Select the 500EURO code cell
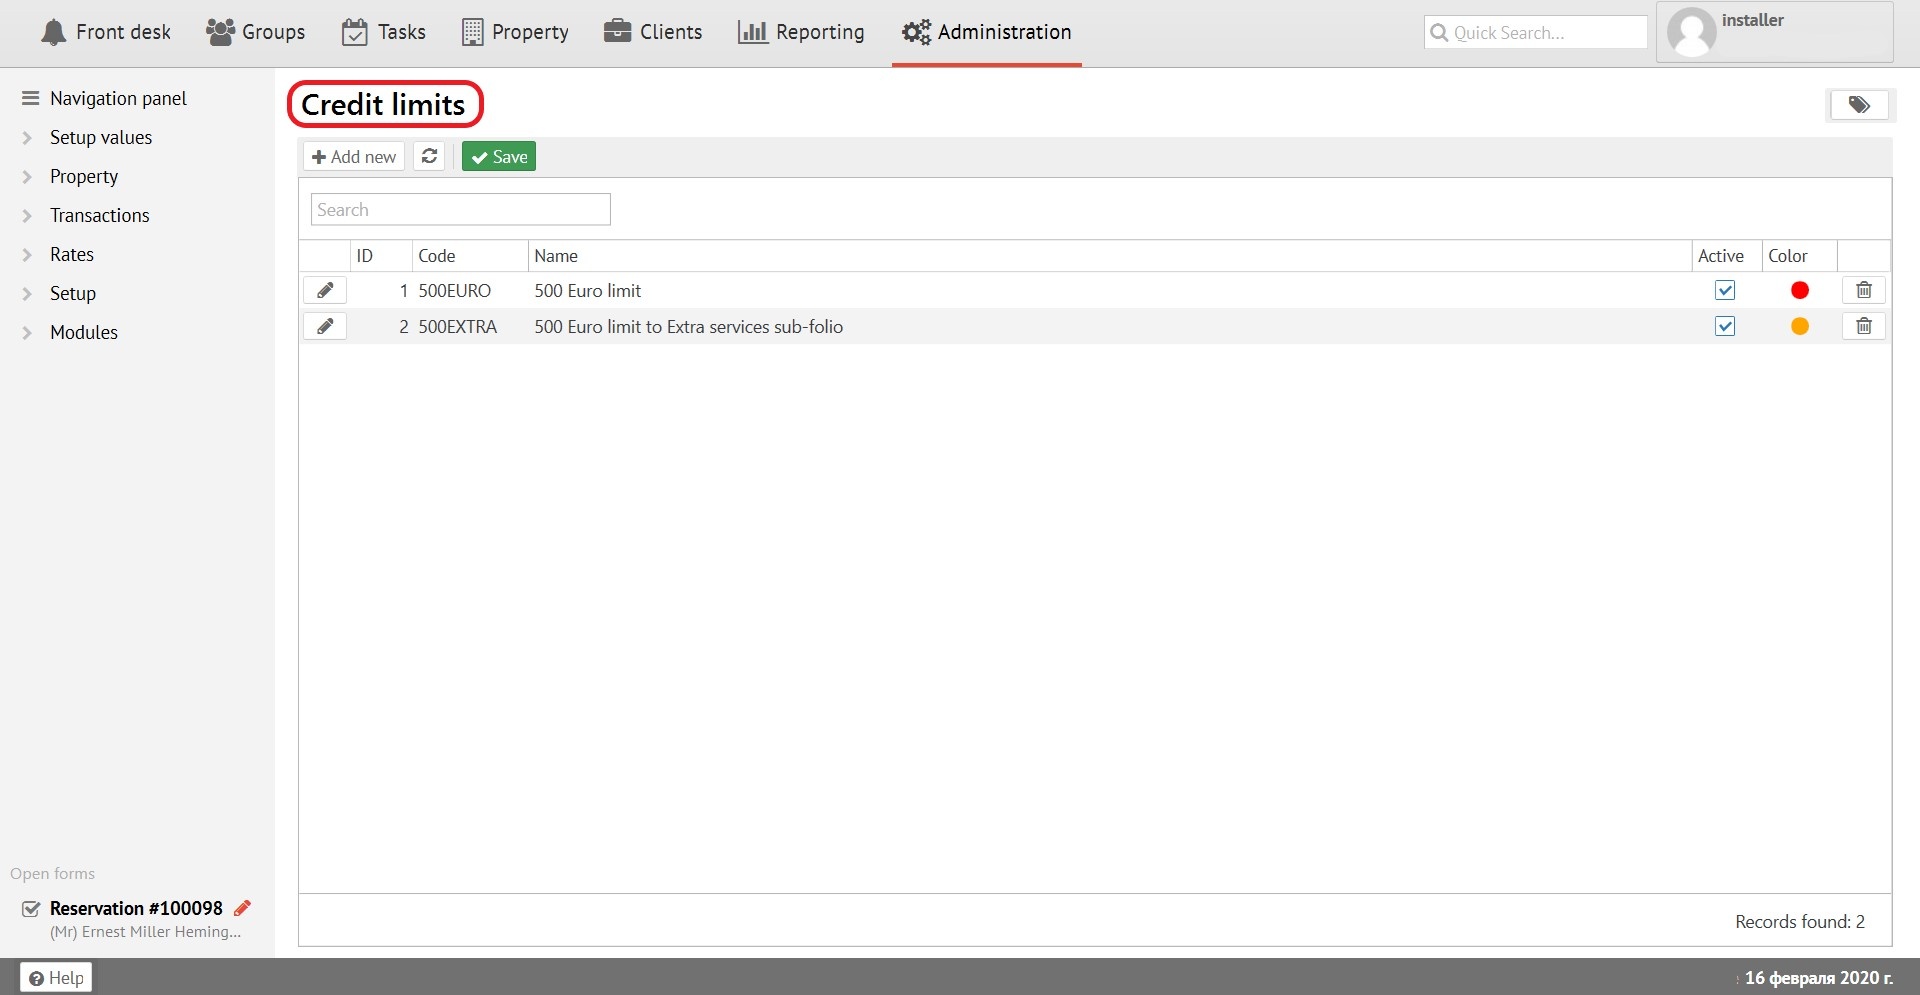 455,291
